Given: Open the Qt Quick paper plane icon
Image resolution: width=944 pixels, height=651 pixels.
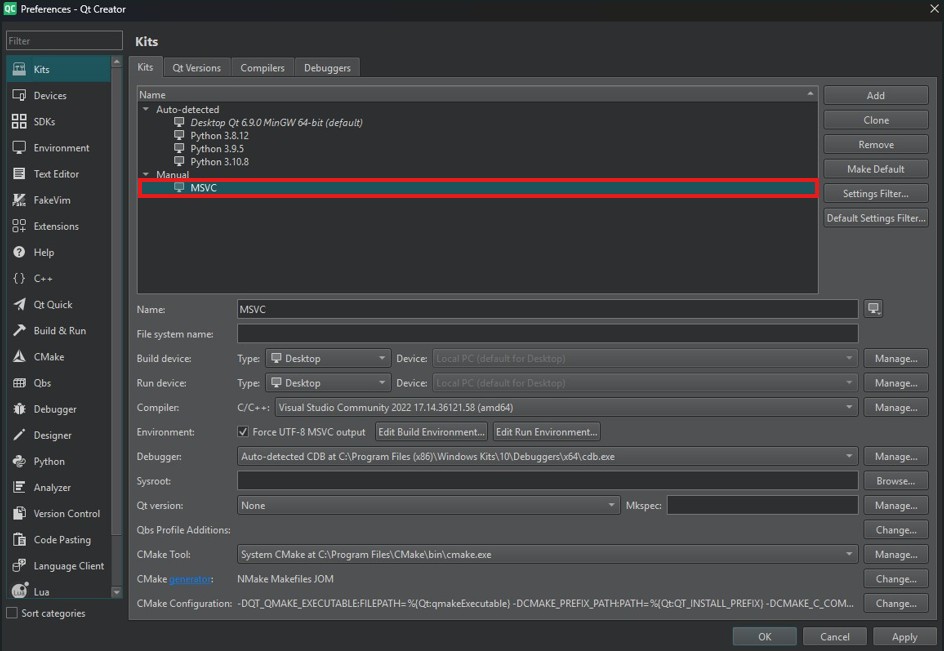Looking at the screenshot, I should 19,305.
